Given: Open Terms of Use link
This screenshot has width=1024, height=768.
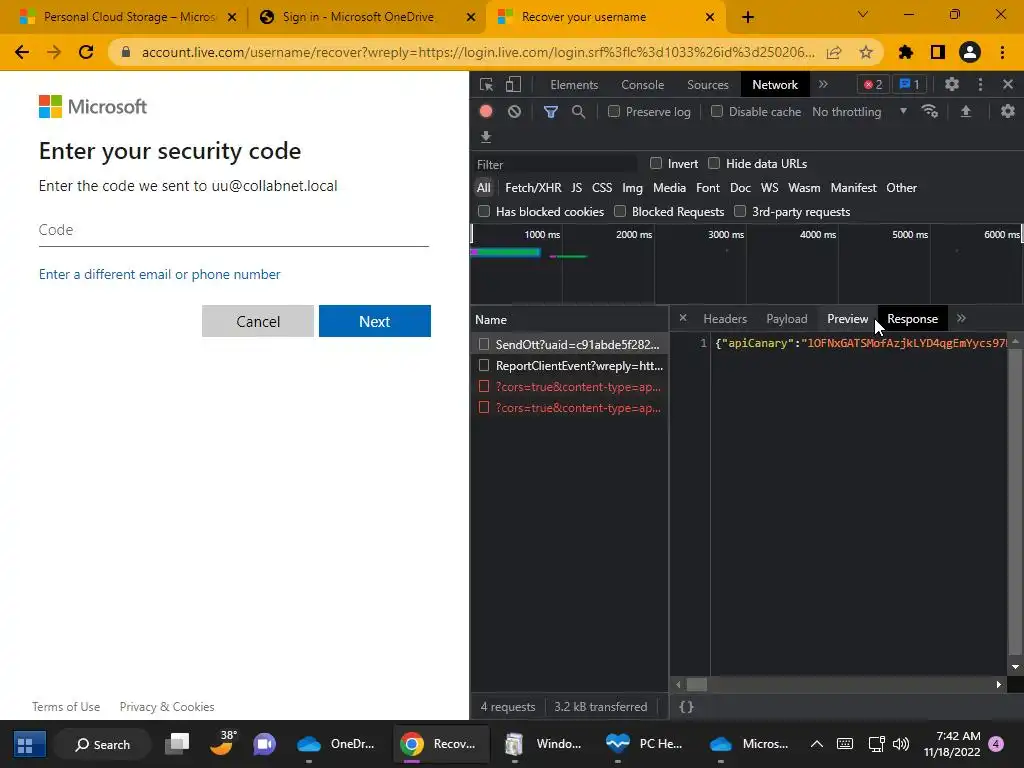Looking at the screenshot, I should pyautogui.click(x=66, y=707).
